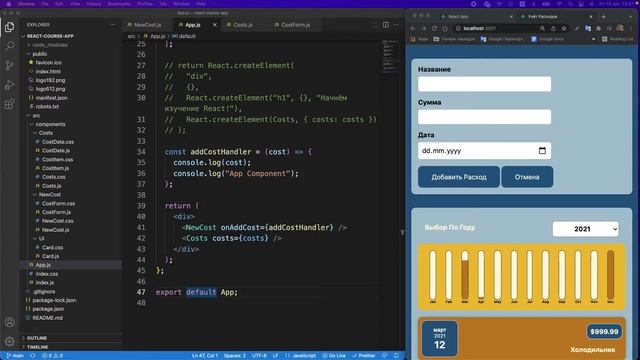The width and height of the screenshot is (640, 360).
Task: Open the Explorer view in the activity bar
Action: point(9,27)
